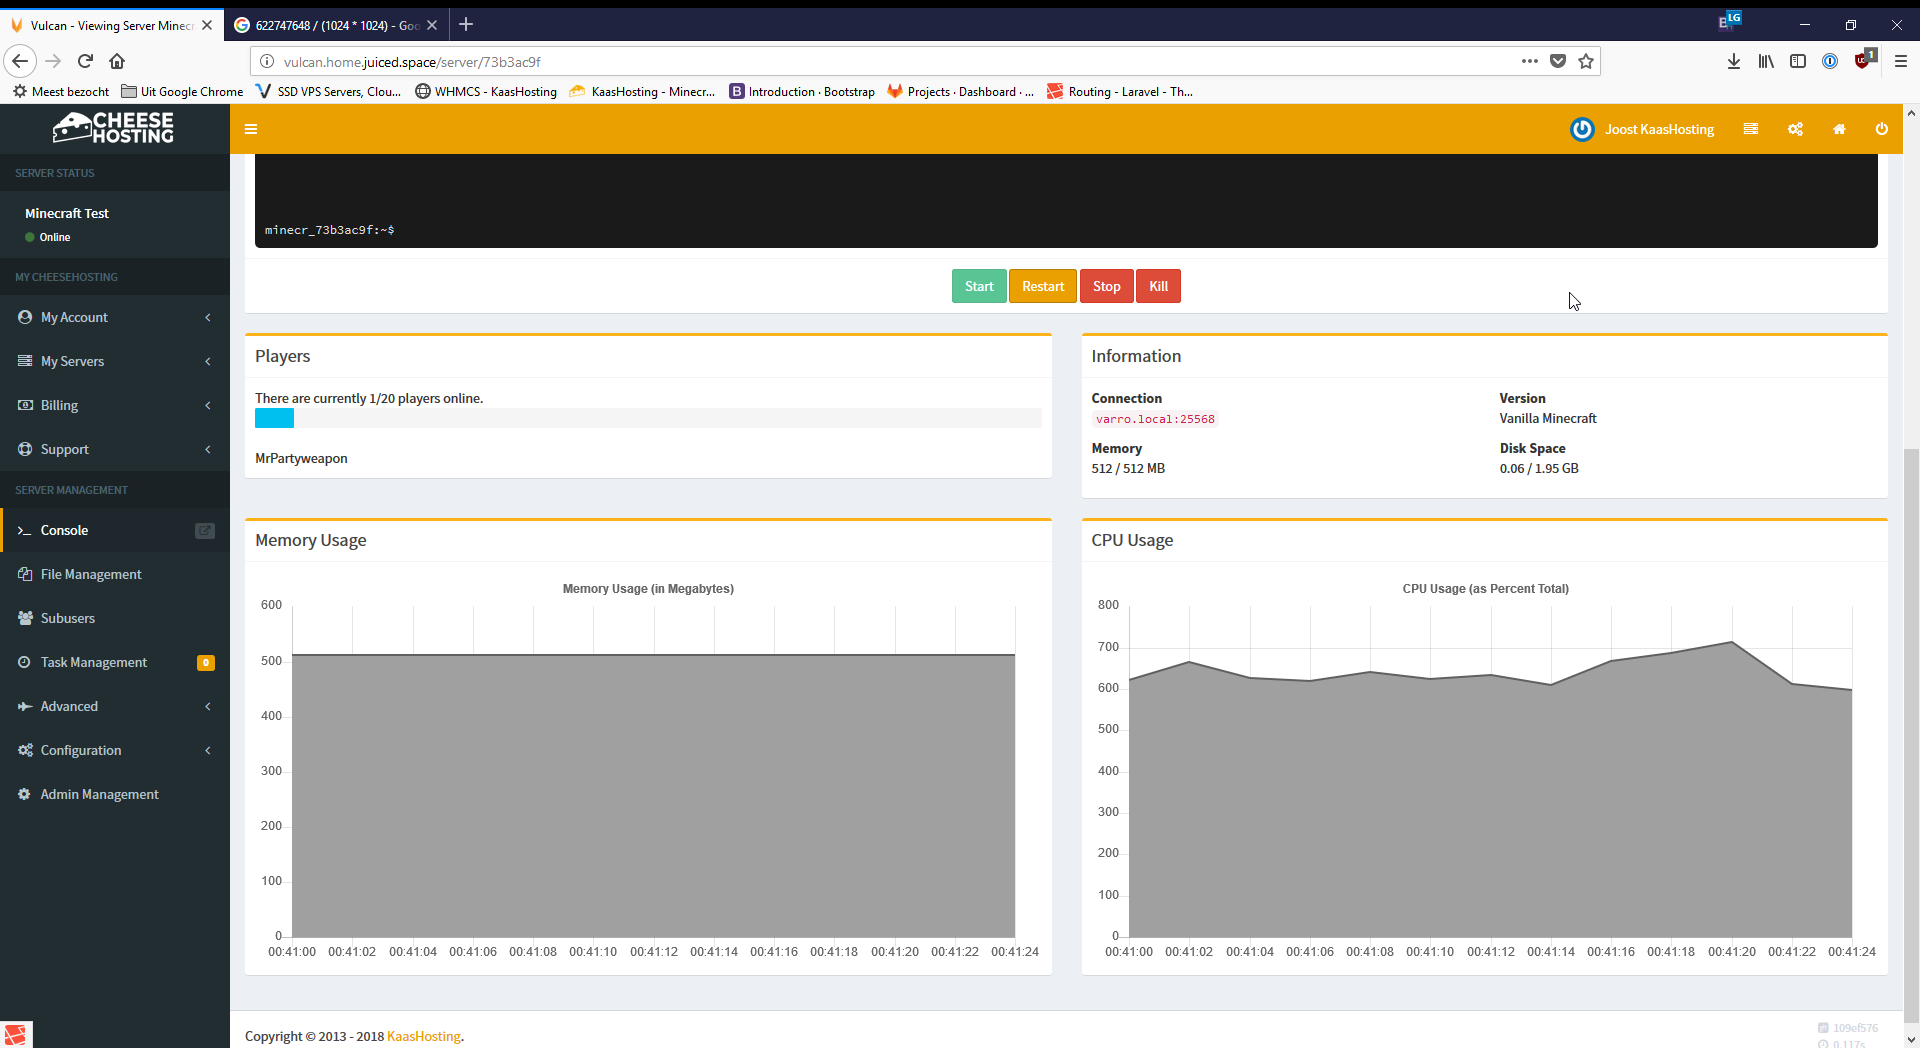Open admin cogs icon in header
The width and height of the screenshot is (1920, 1048).
tap(1795, 129)
